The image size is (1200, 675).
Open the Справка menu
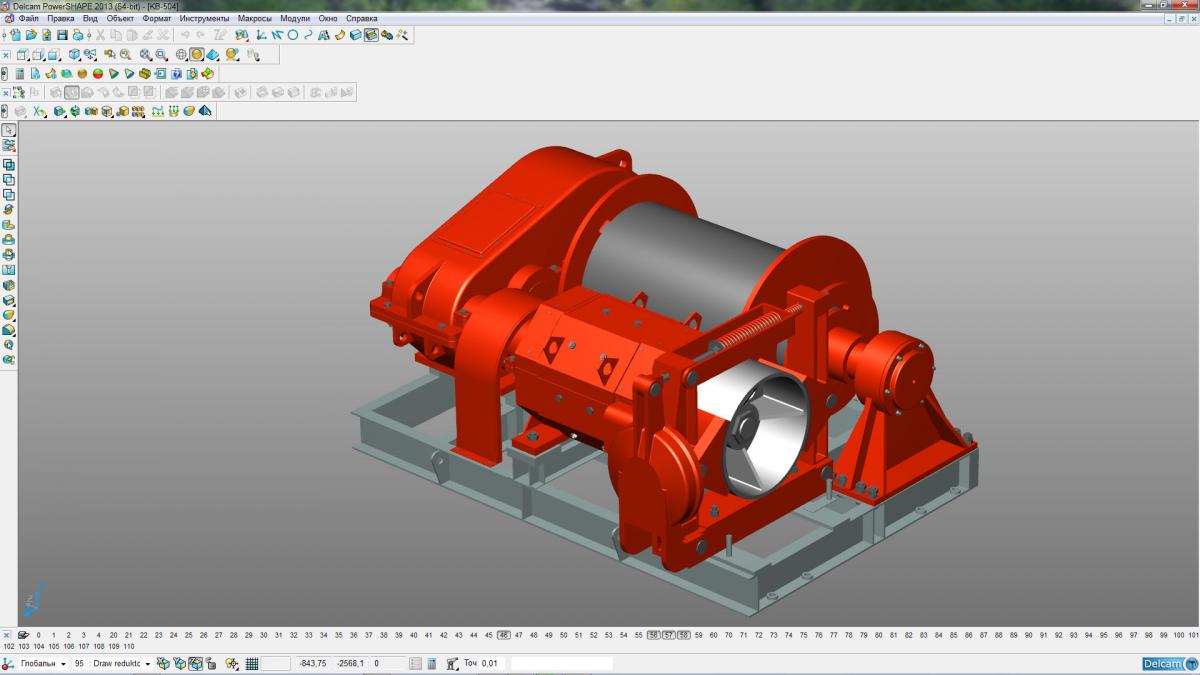pyautogui.click(x=361, y=18)
